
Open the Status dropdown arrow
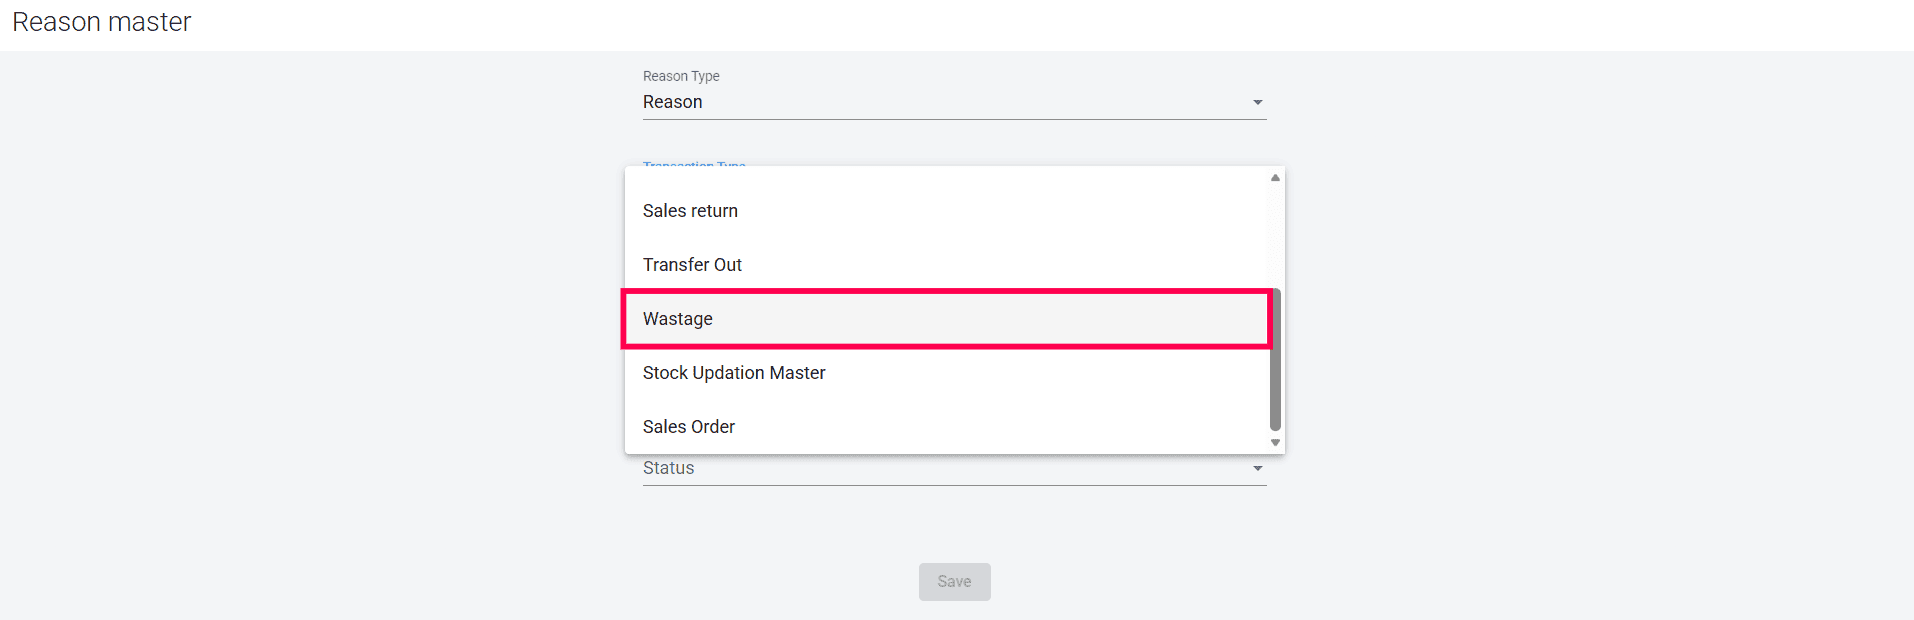pos(1257,468)
